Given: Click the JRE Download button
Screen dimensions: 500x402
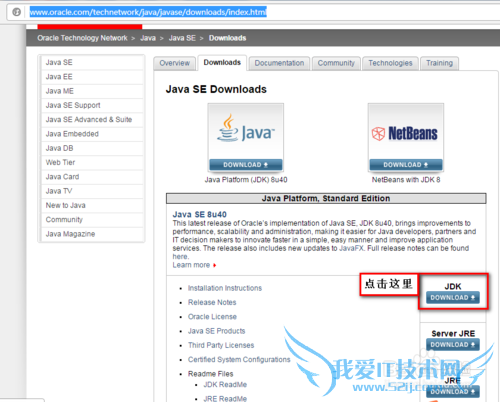Looking at the screenshot, I should tap(453, 391).
